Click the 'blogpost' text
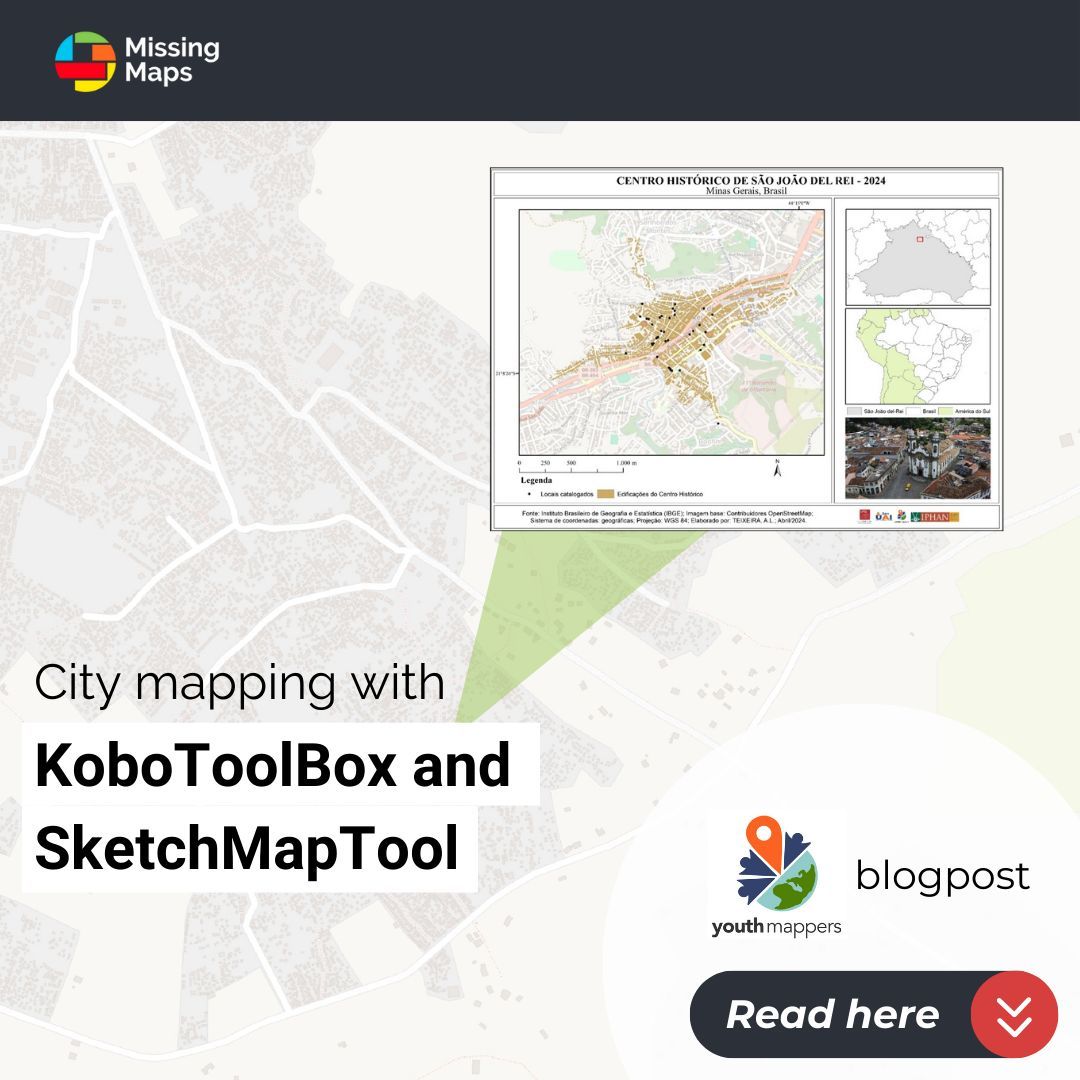This screenshot has width=1080, height=1080. (942, 878)
